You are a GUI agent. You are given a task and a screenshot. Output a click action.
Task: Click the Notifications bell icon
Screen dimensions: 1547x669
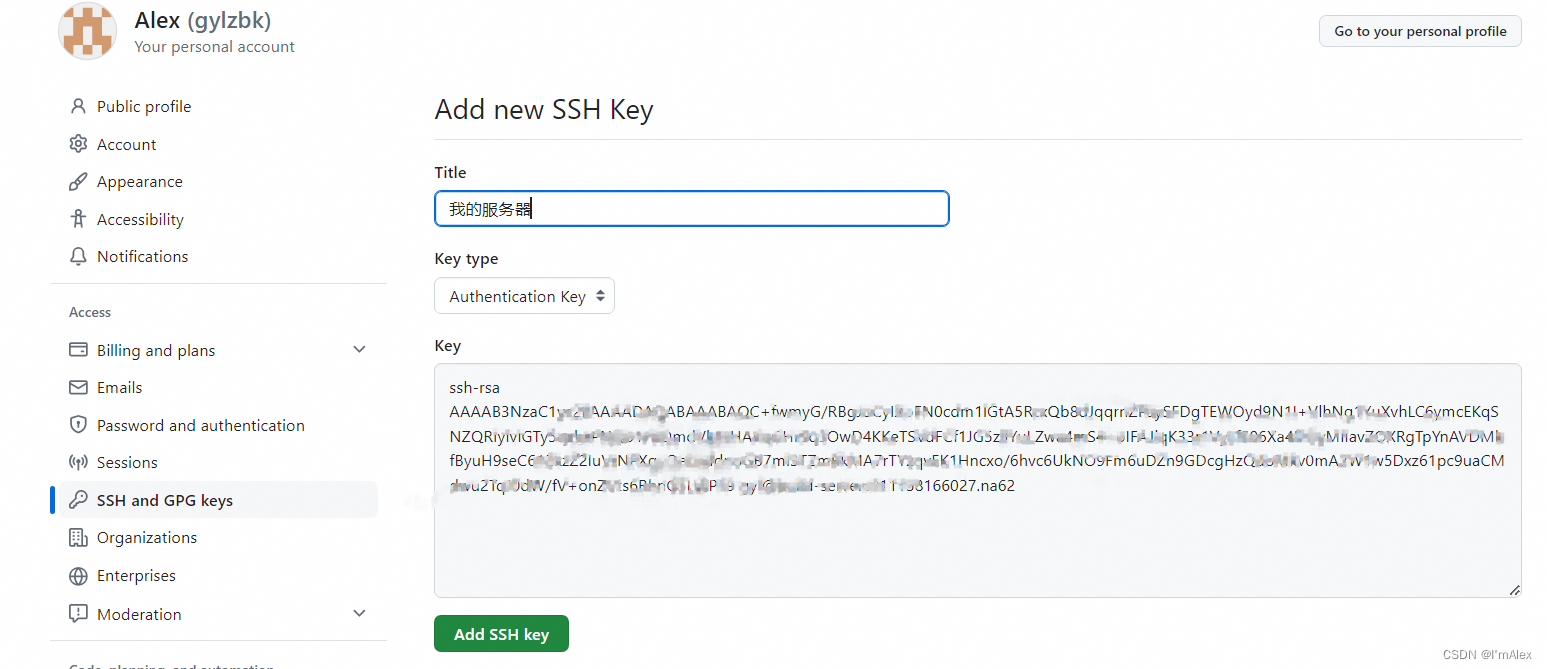pos(78,256)
